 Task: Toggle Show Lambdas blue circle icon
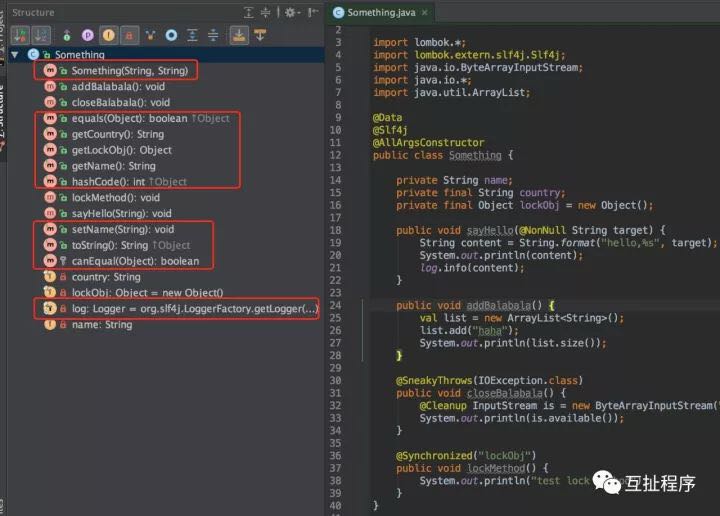[171, 35]
